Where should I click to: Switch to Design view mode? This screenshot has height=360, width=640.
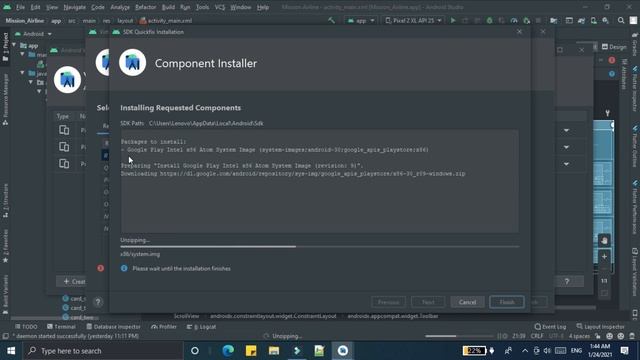tap(614, 47)
